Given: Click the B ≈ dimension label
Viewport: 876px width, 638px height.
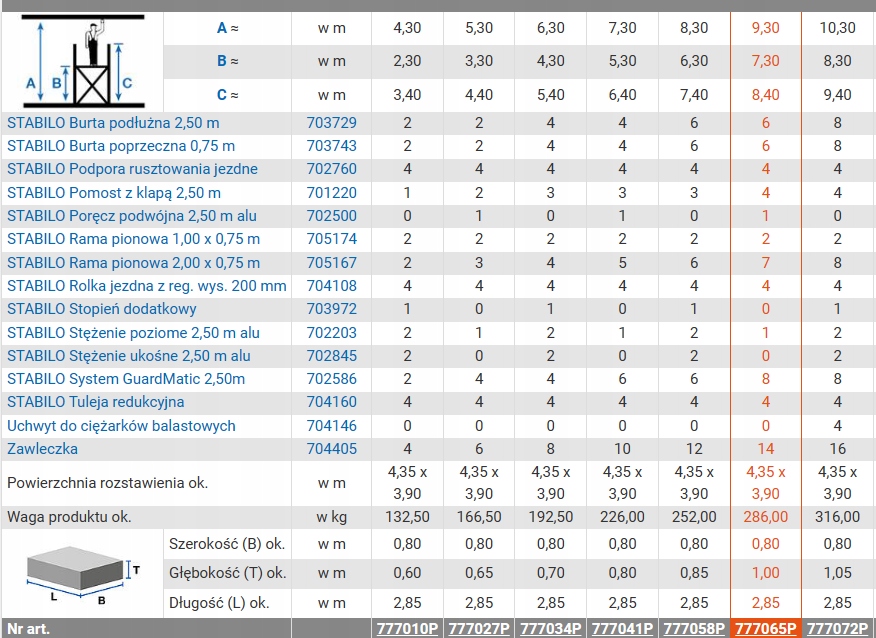Looking at the screenshot, I should click(x=227, y=61).
